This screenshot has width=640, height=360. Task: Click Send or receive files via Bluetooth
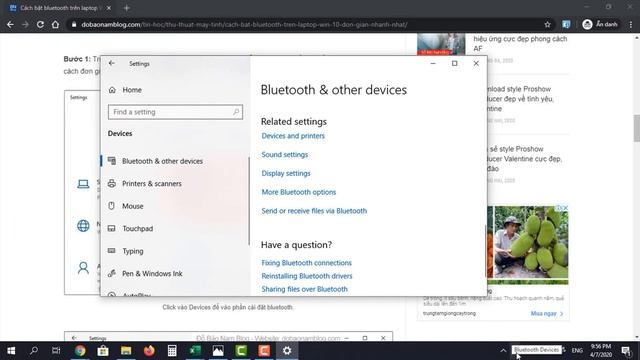(314, 211)
